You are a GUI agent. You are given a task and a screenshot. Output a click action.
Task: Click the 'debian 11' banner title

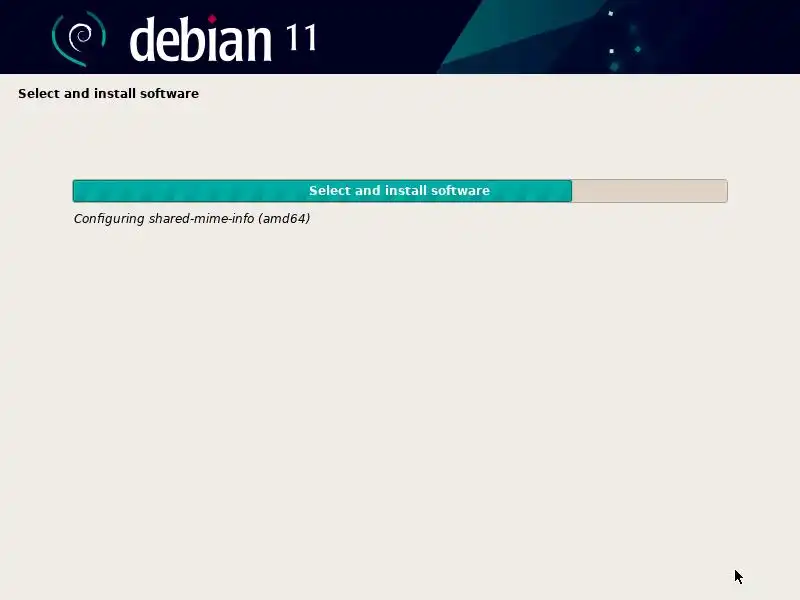pos(223,39)
